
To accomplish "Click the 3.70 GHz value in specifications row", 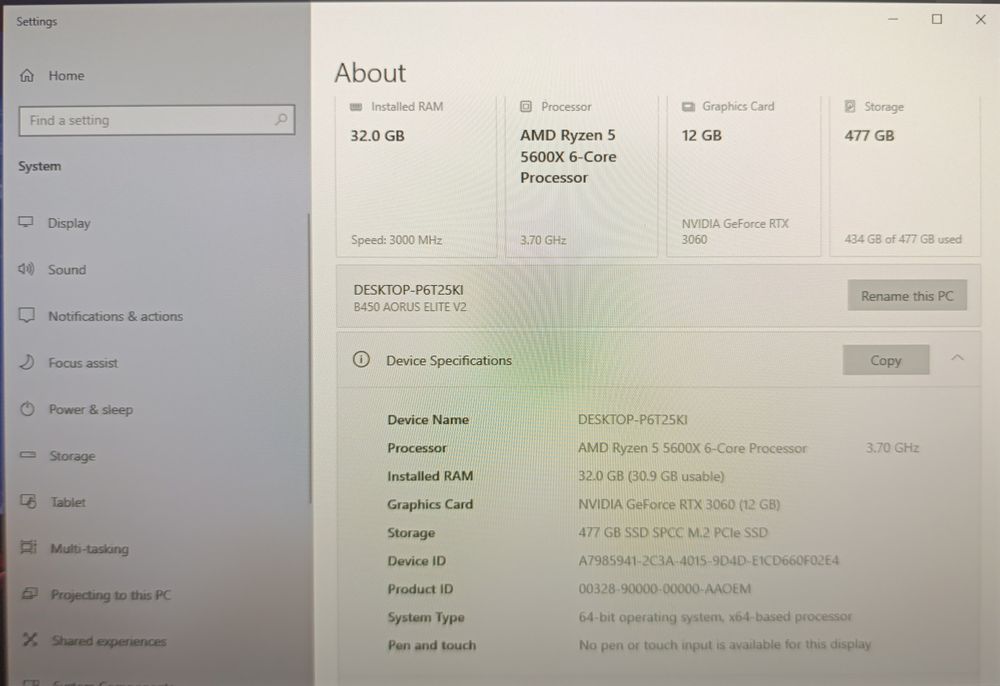I will point(892,448).
